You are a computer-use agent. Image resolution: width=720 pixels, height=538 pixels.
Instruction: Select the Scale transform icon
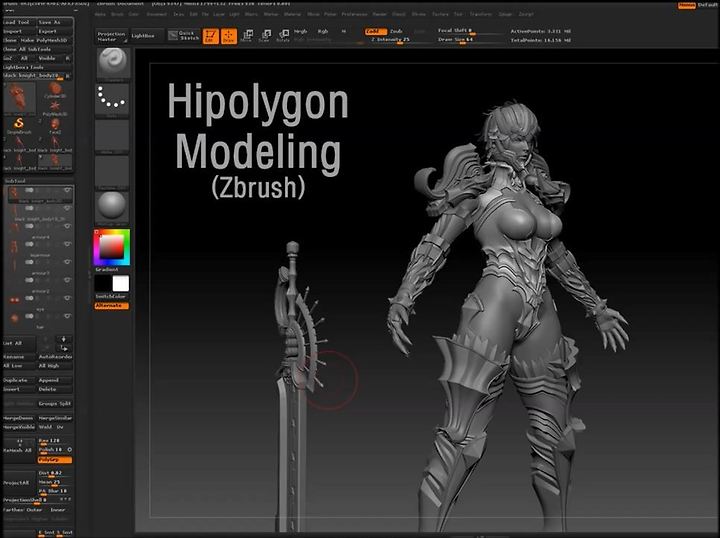[x=265, y=36]
